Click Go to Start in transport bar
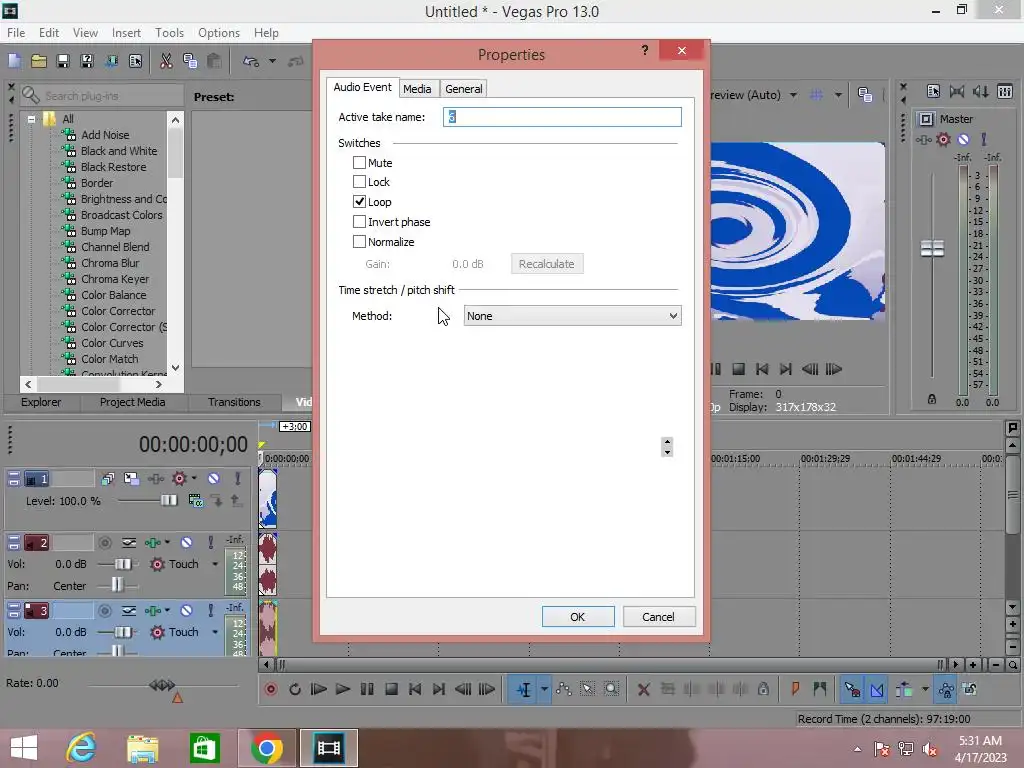 pos(415,689)
